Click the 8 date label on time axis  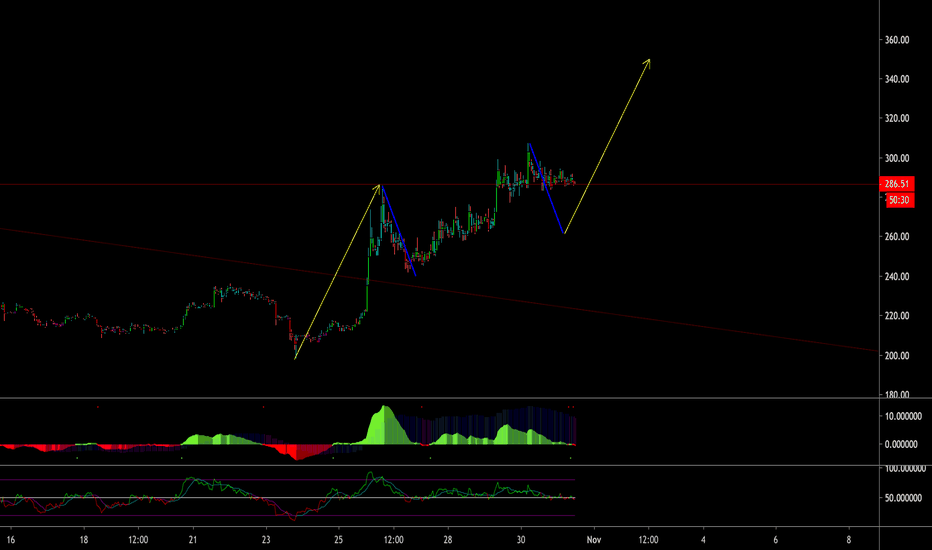(849, 540)
